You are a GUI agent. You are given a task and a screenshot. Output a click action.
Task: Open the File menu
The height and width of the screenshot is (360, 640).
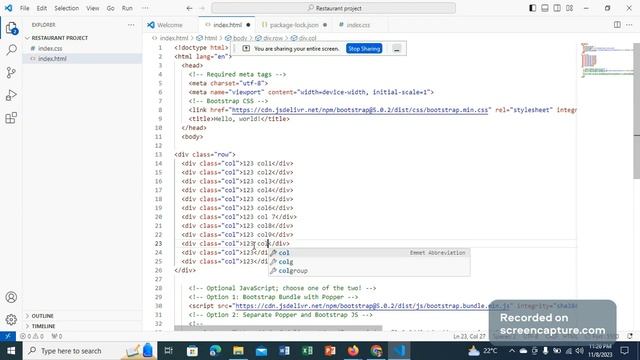pos(24,8)
